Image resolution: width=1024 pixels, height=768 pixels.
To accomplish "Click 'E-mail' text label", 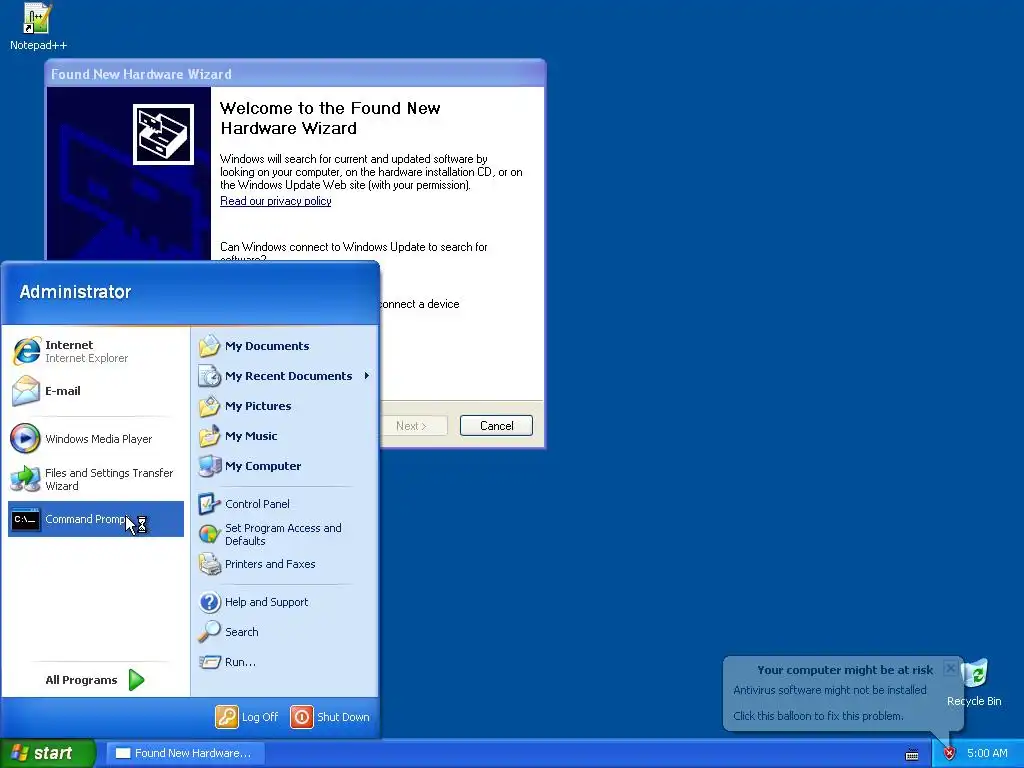I will 63,391.
